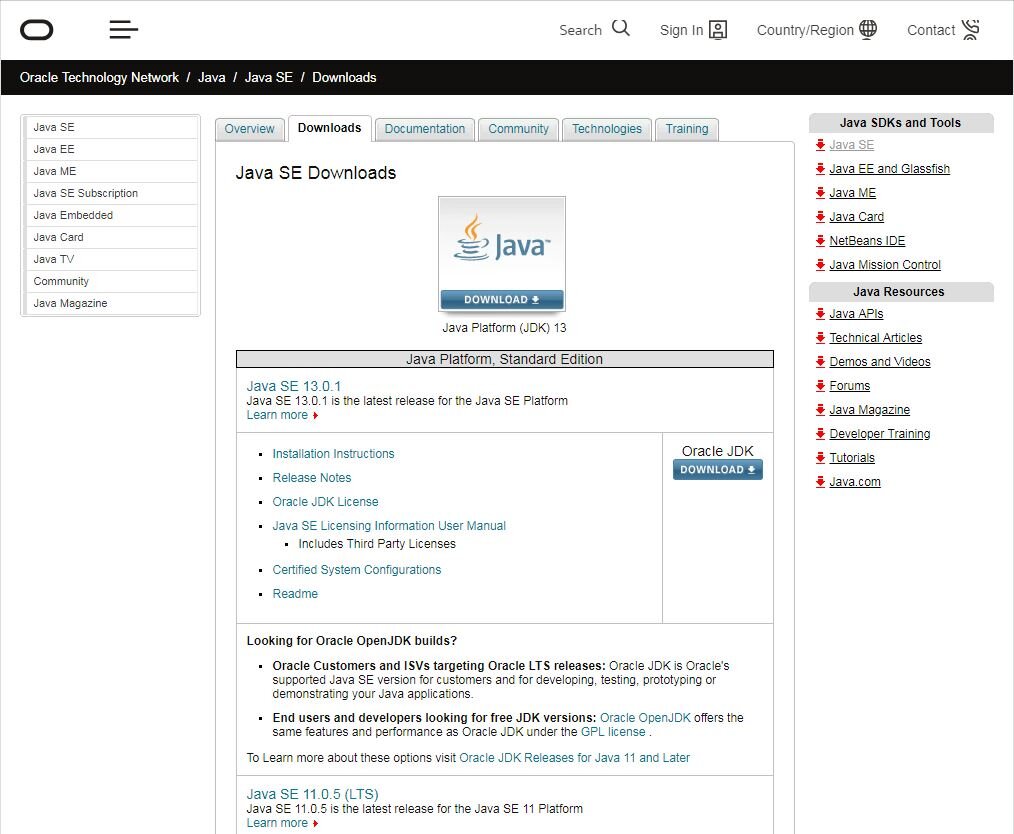The width and height of the screenshot is (1014, 834).
Task: Switch to the Technologies tab
Action: (607, 129)
